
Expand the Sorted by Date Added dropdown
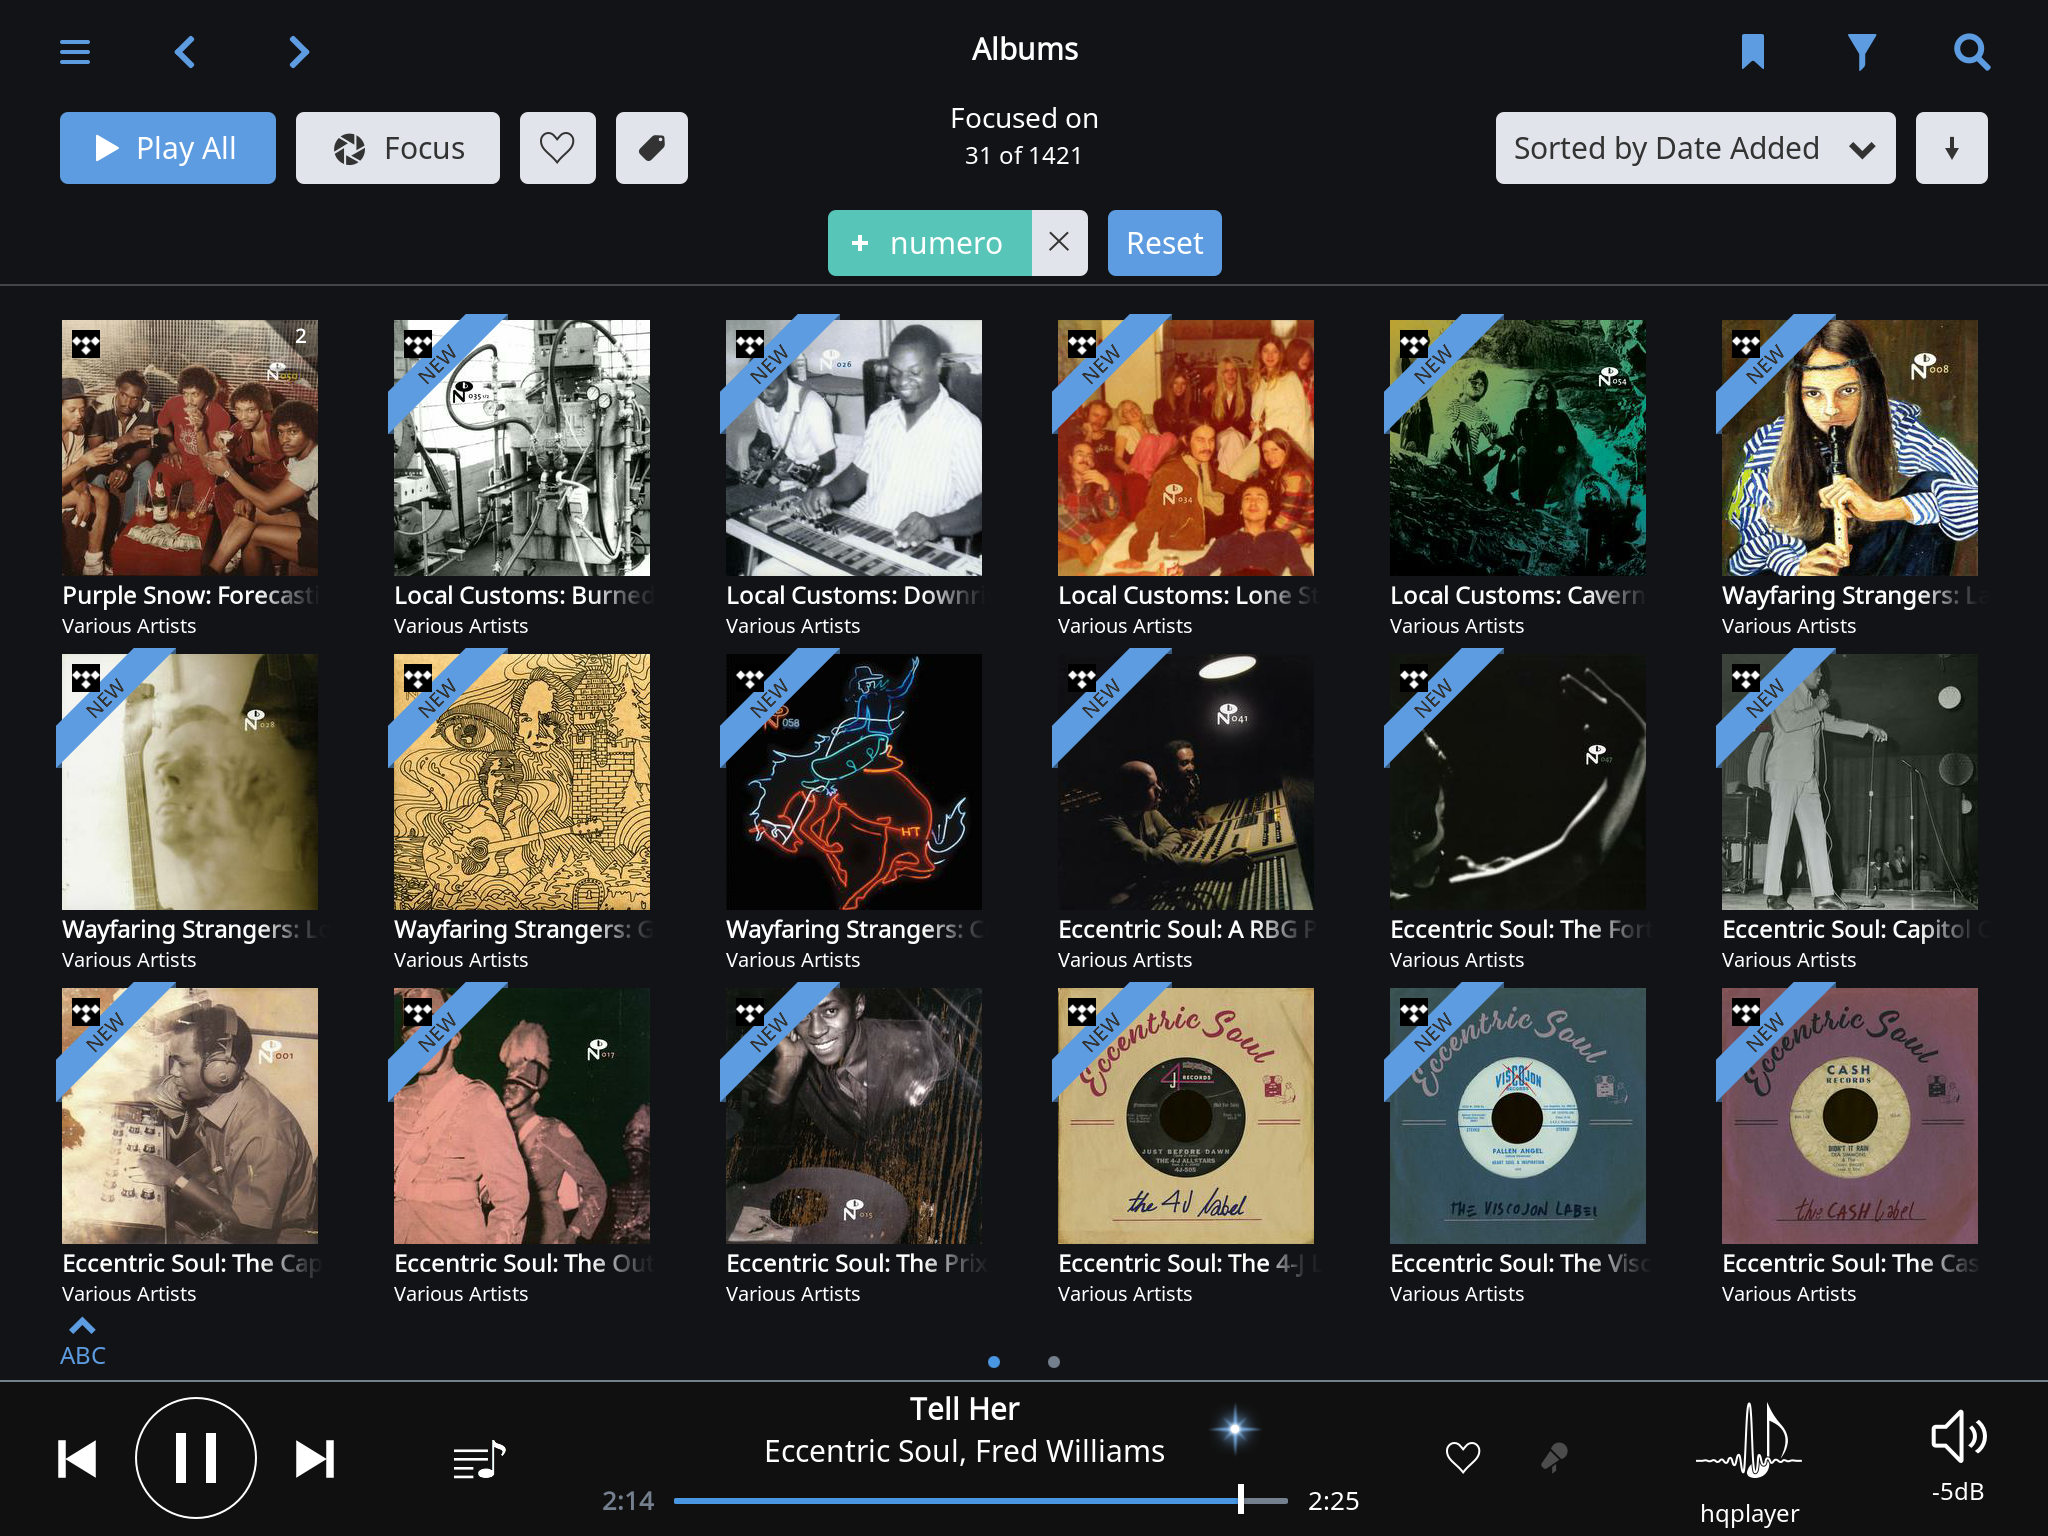pos(1695,148)
